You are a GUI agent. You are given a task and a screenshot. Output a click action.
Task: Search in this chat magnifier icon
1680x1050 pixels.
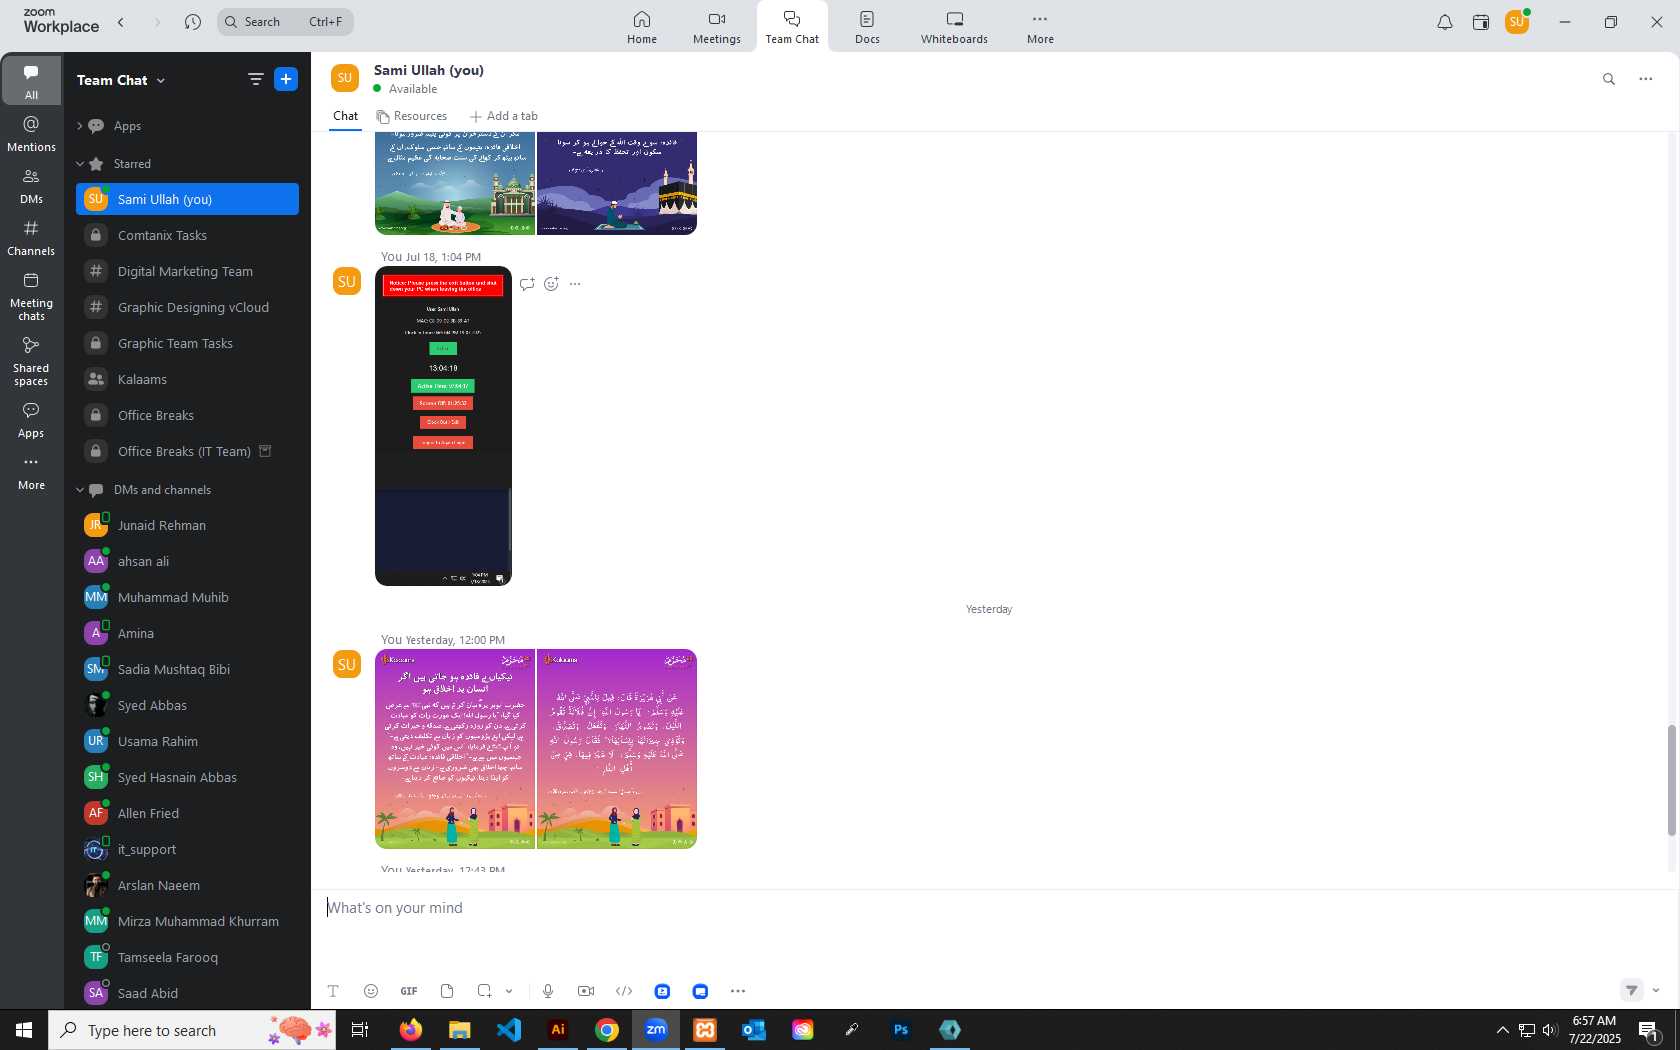click(x=1609, y=79)
